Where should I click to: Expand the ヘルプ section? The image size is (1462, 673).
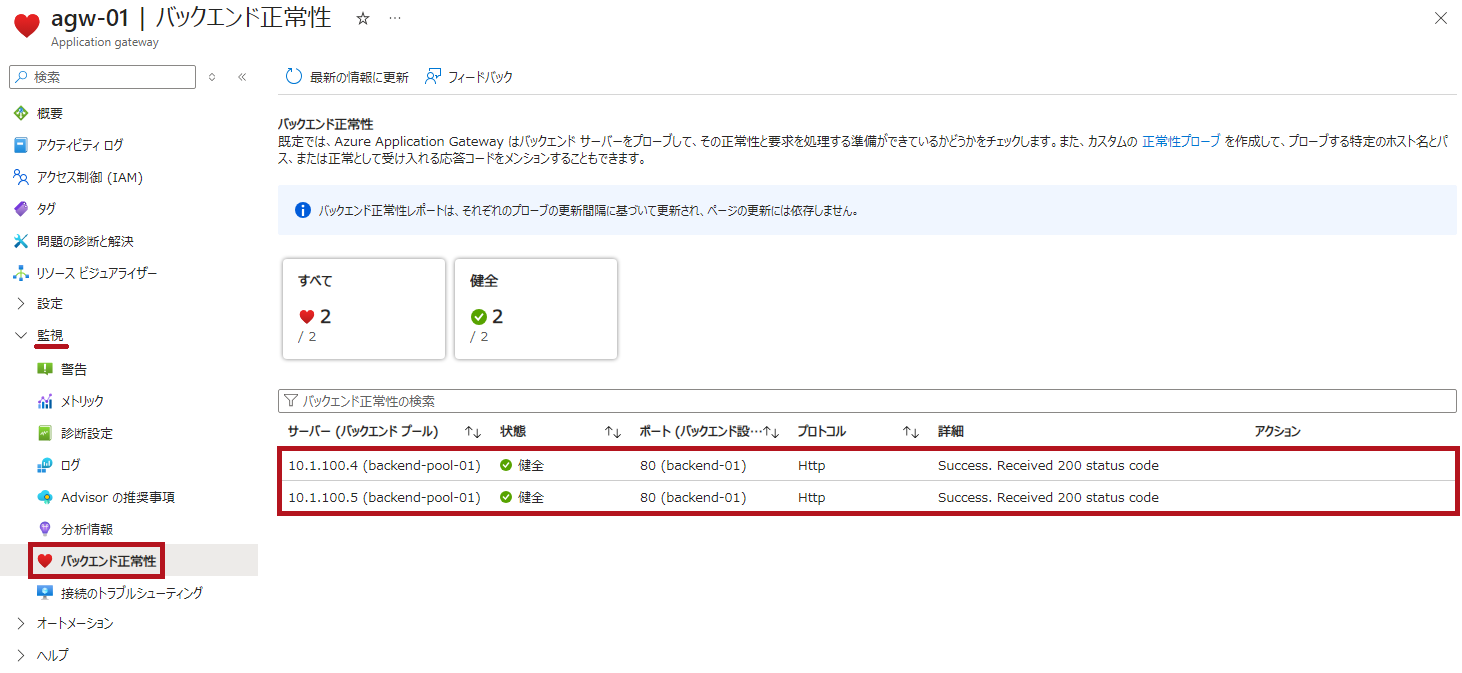tap(21, 655)
